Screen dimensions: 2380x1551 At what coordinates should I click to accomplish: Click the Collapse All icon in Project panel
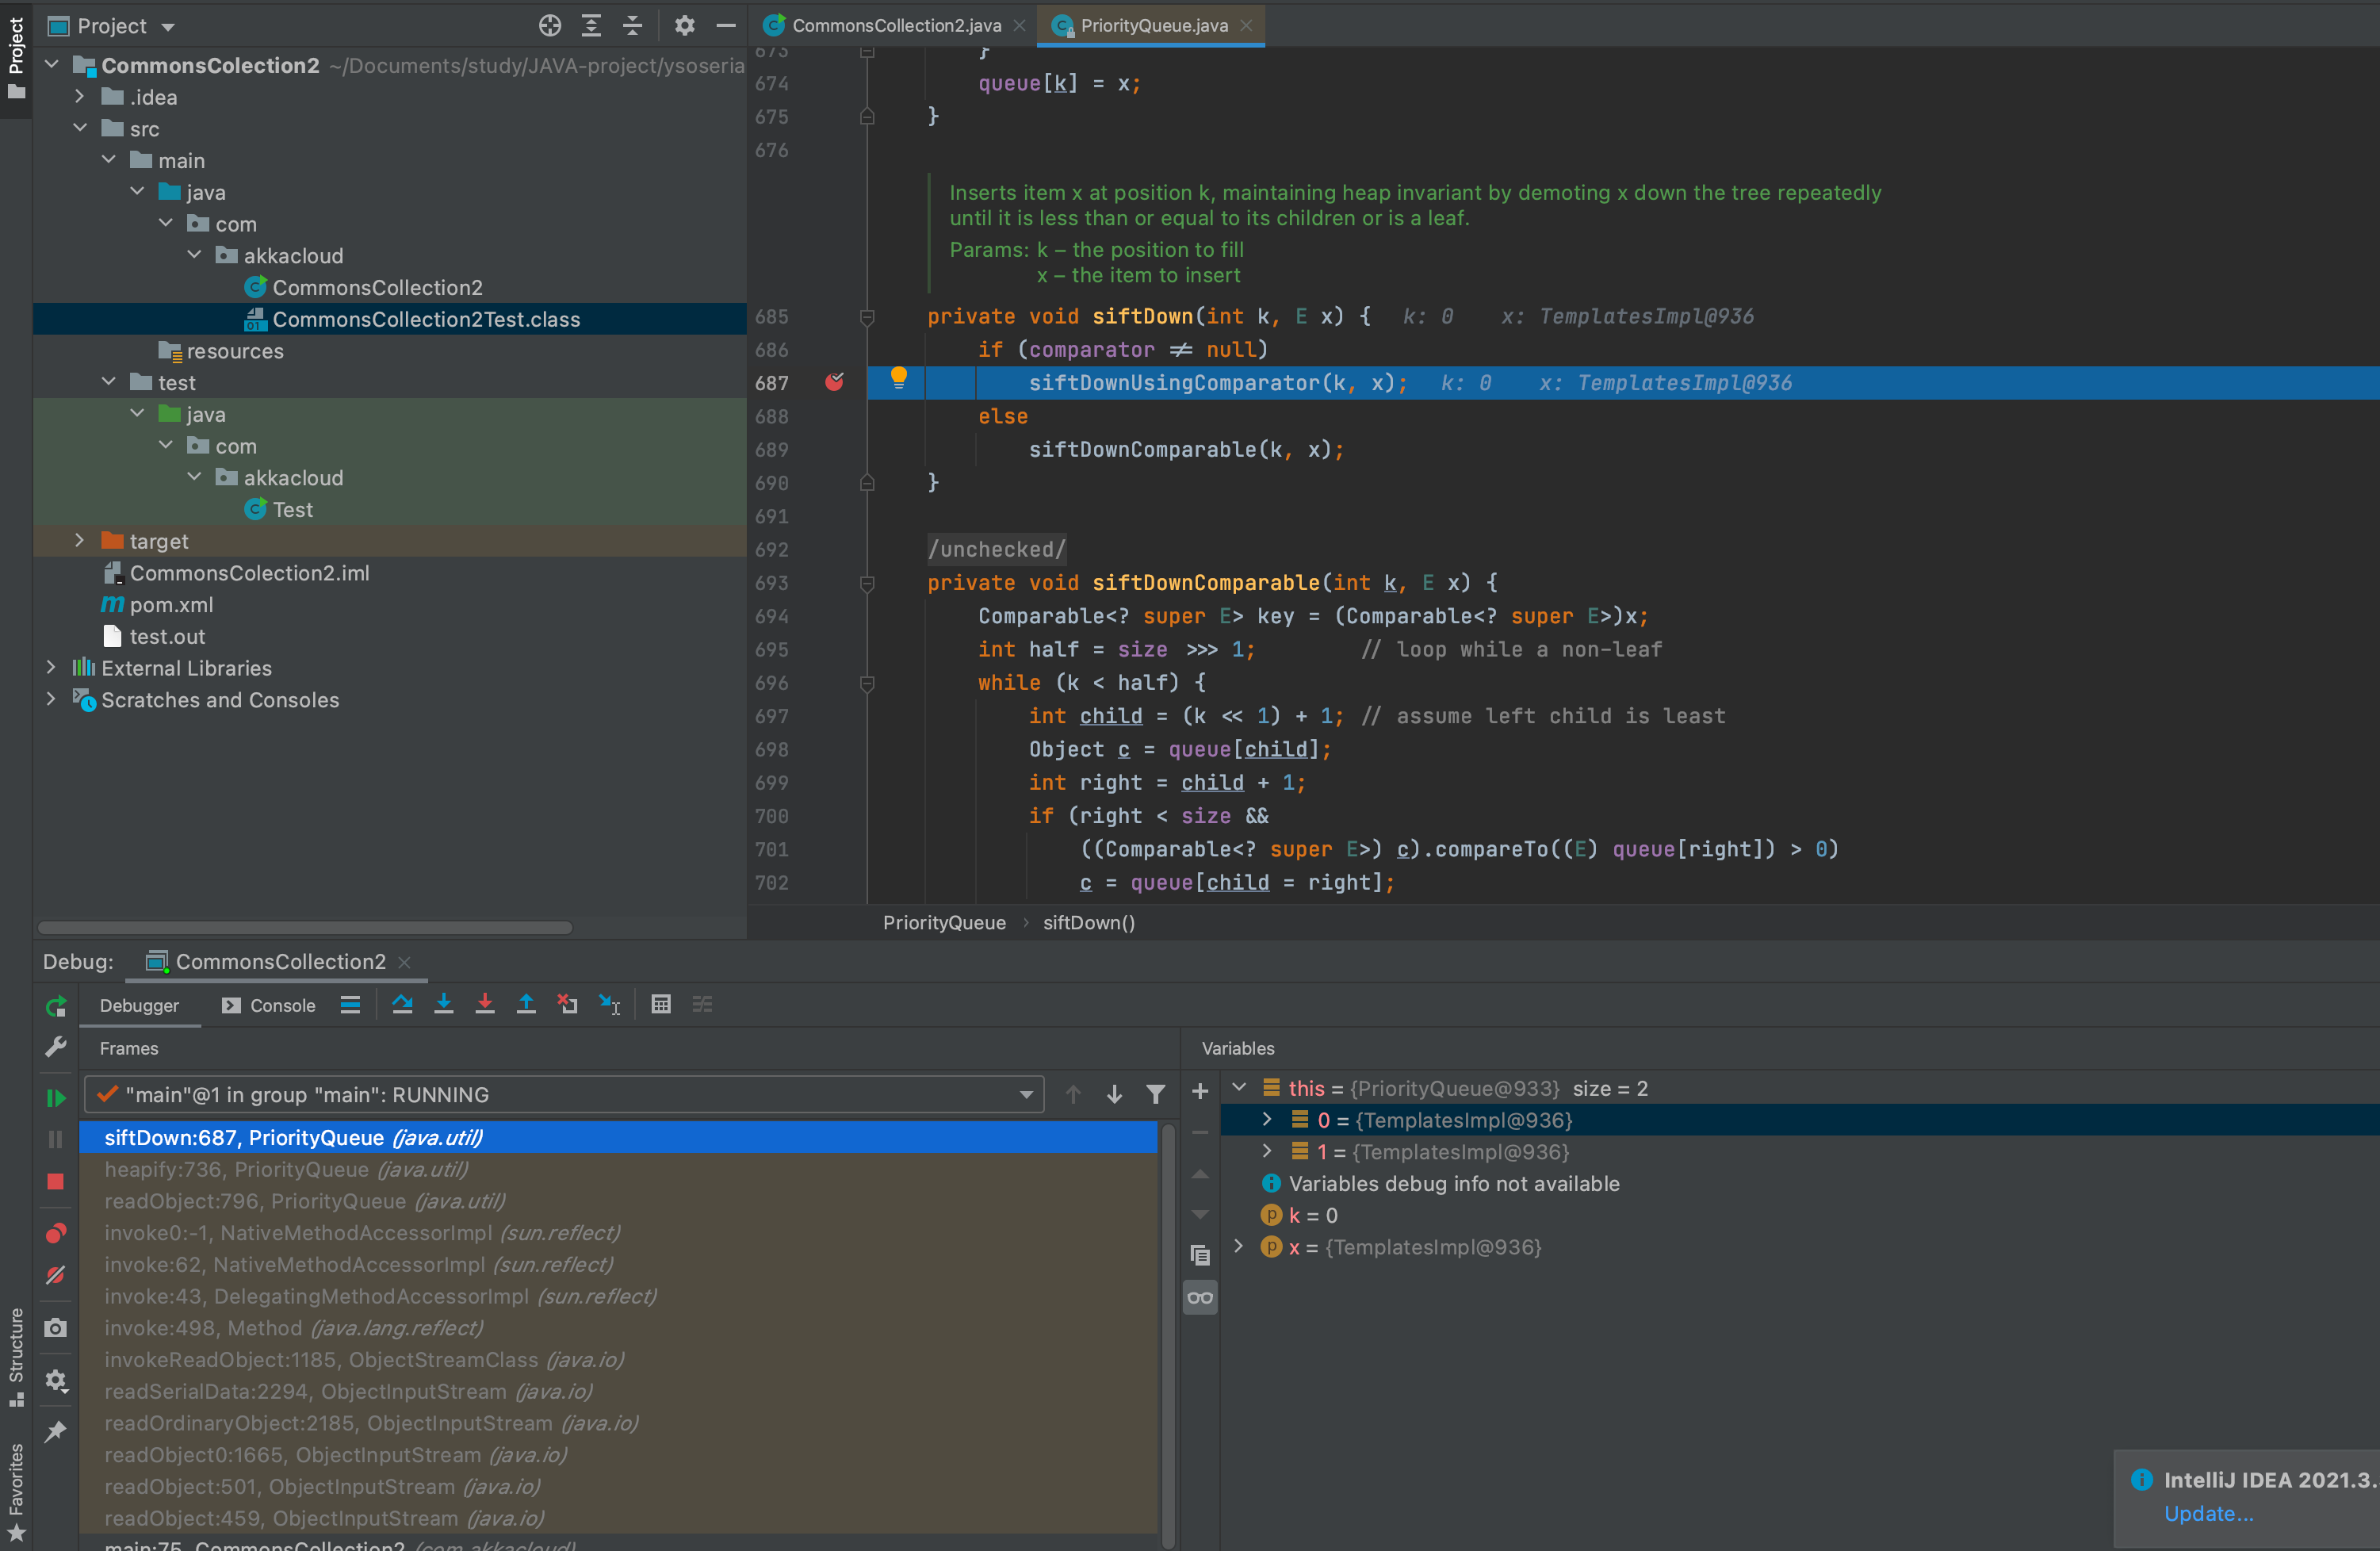[x=632, y=26]
